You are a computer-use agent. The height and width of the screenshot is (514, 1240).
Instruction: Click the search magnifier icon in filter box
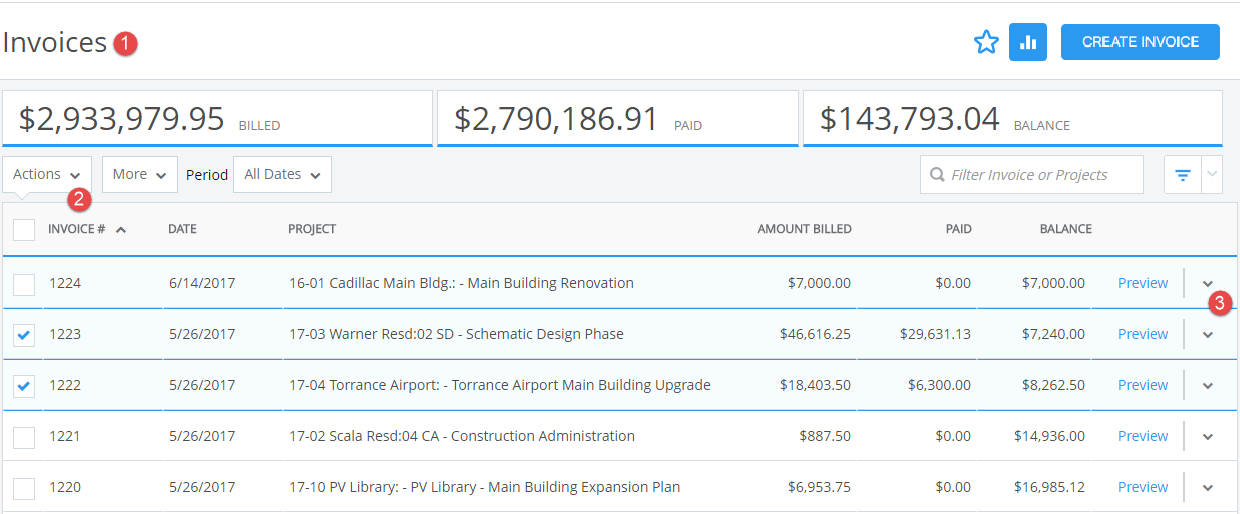[937, 175]
